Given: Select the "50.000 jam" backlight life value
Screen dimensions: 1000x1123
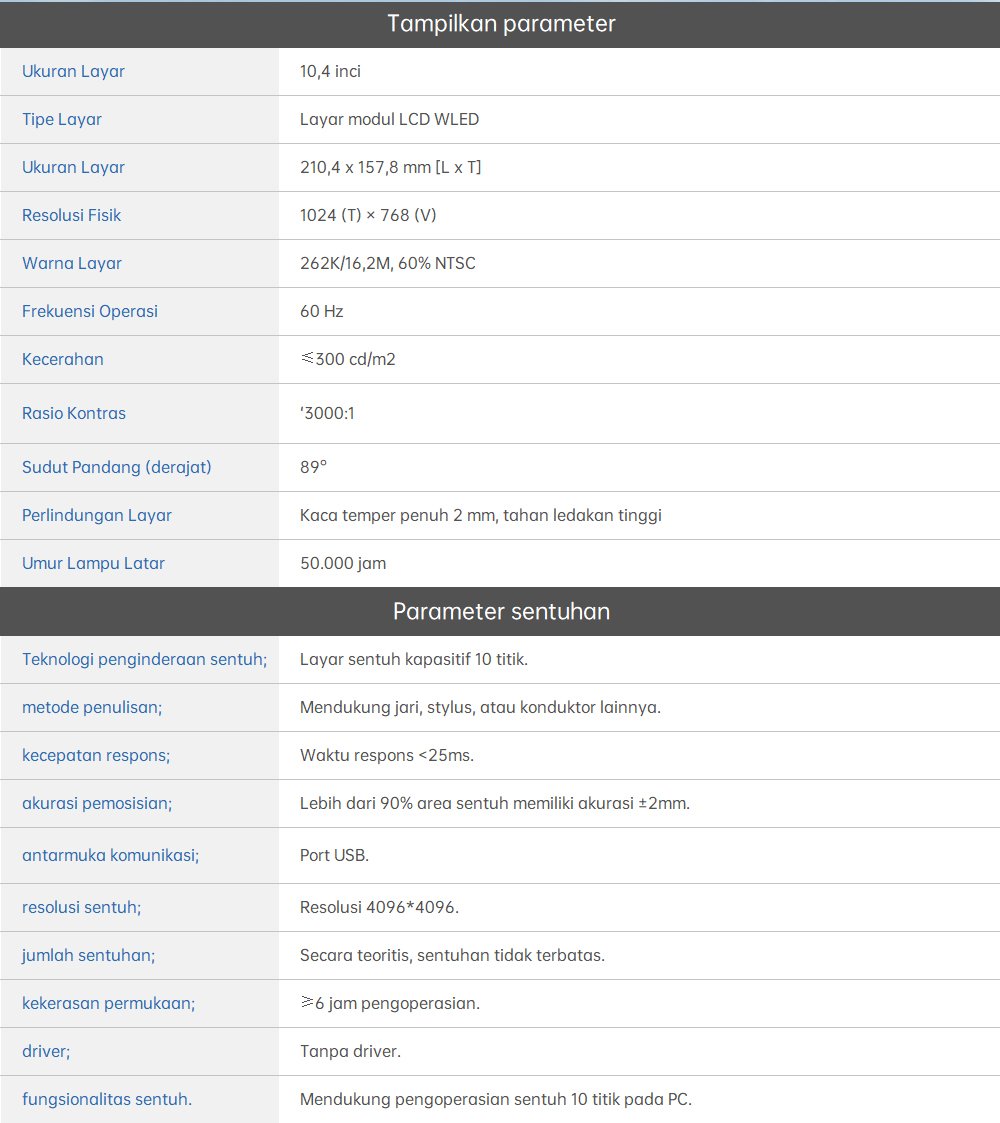Looking at the screenshot, I should [x=343, y=563].
